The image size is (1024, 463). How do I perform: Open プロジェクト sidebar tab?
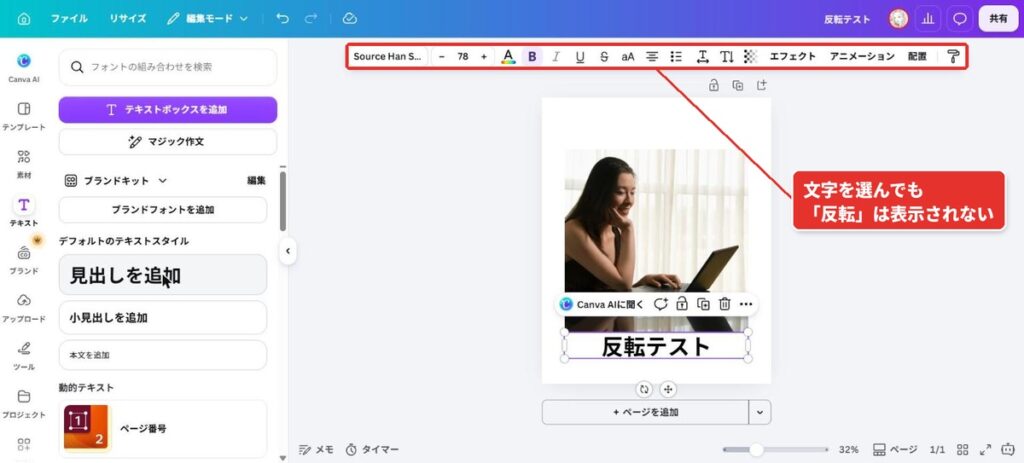click(24, 404)
